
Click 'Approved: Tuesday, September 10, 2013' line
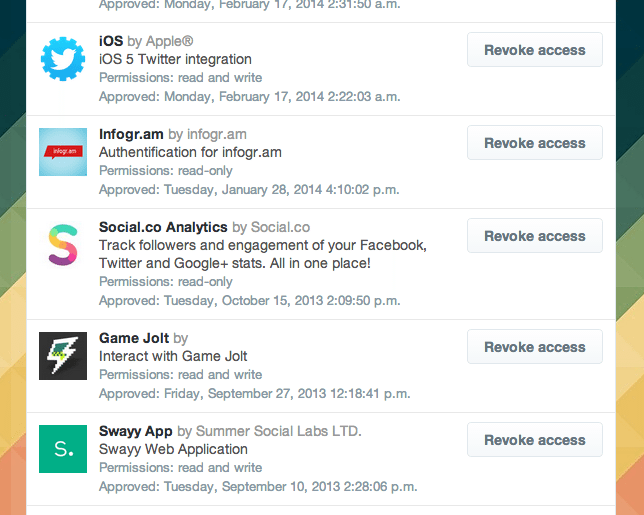coord(258,487)
